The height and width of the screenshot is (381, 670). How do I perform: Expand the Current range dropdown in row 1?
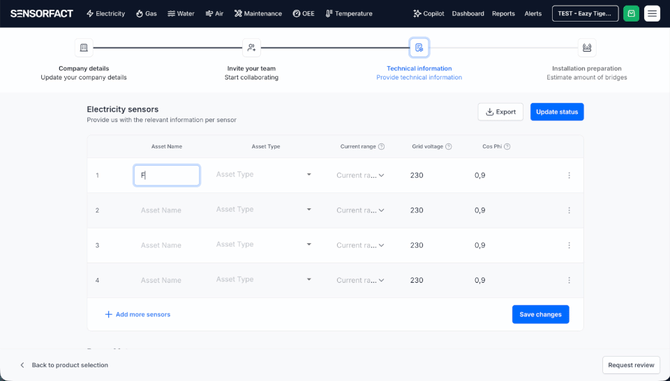click(x=360, y=175)
